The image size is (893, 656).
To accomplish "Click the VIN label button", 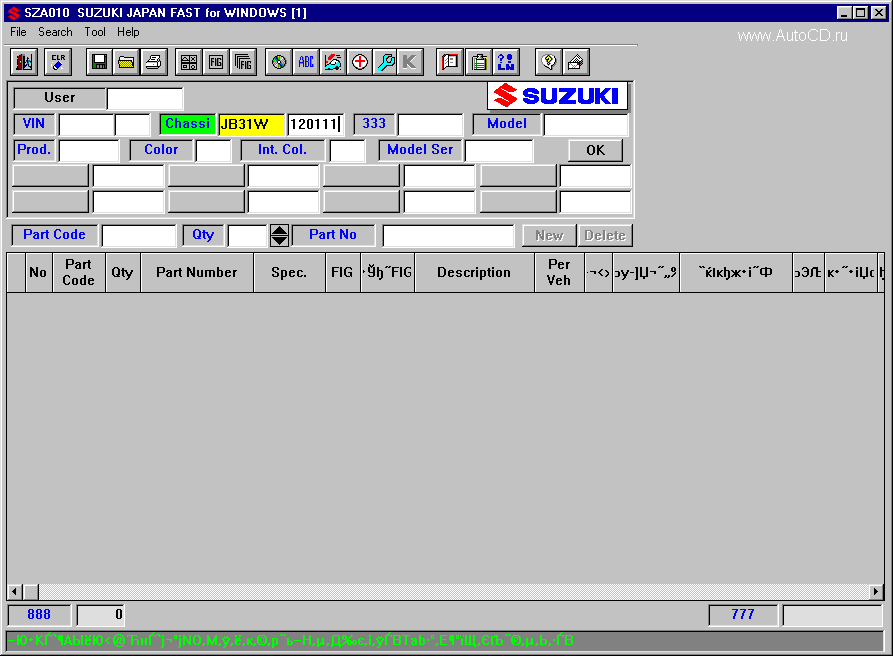I will (x=34, y=124).
